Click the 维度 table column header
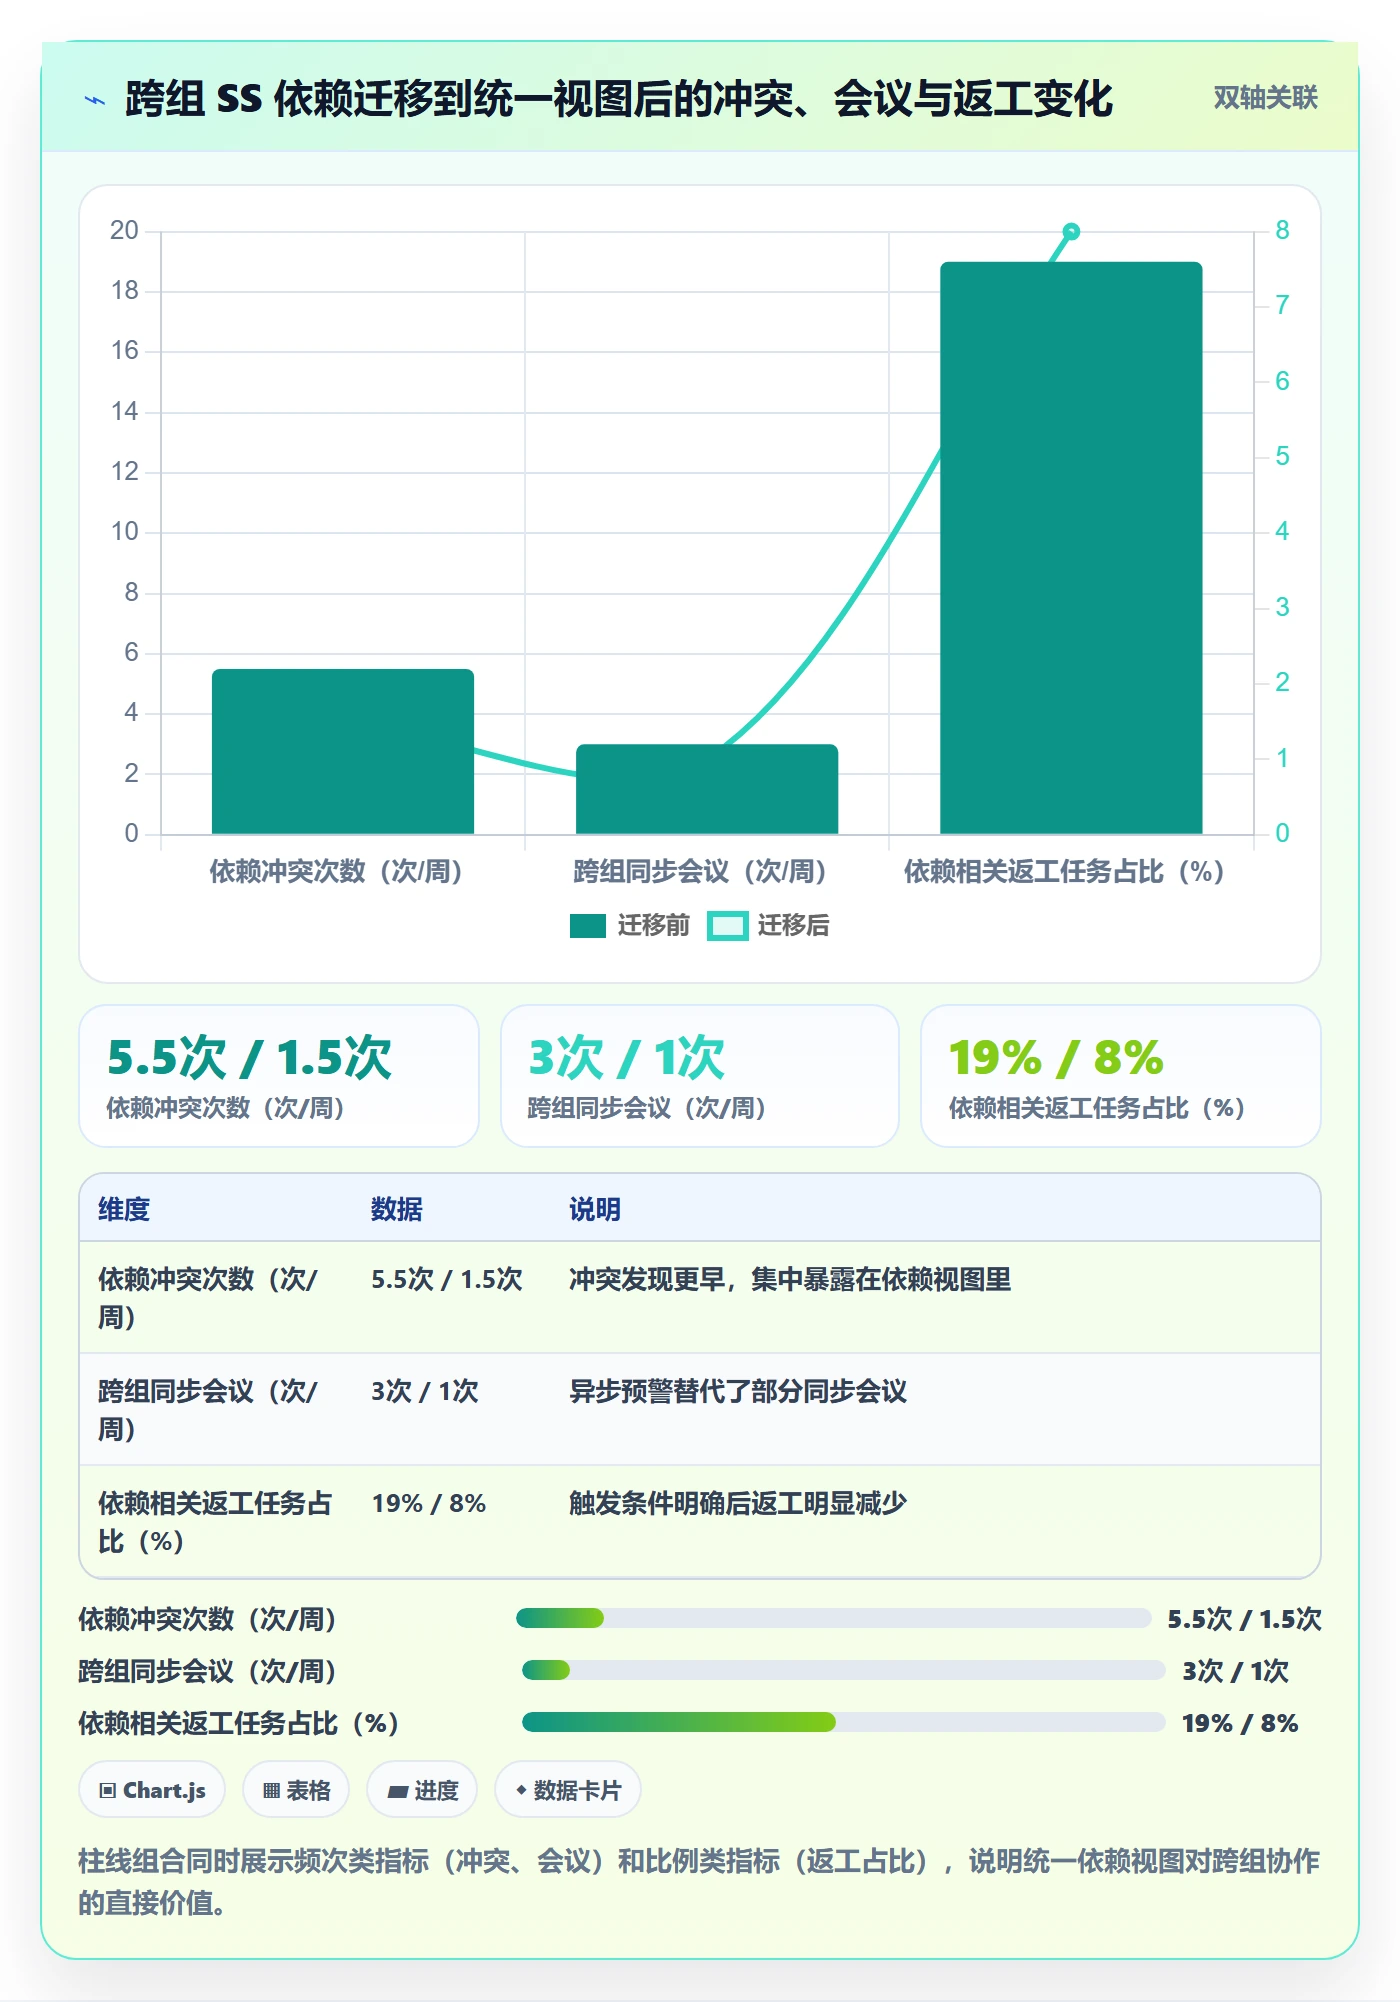 click(124, 1209)
